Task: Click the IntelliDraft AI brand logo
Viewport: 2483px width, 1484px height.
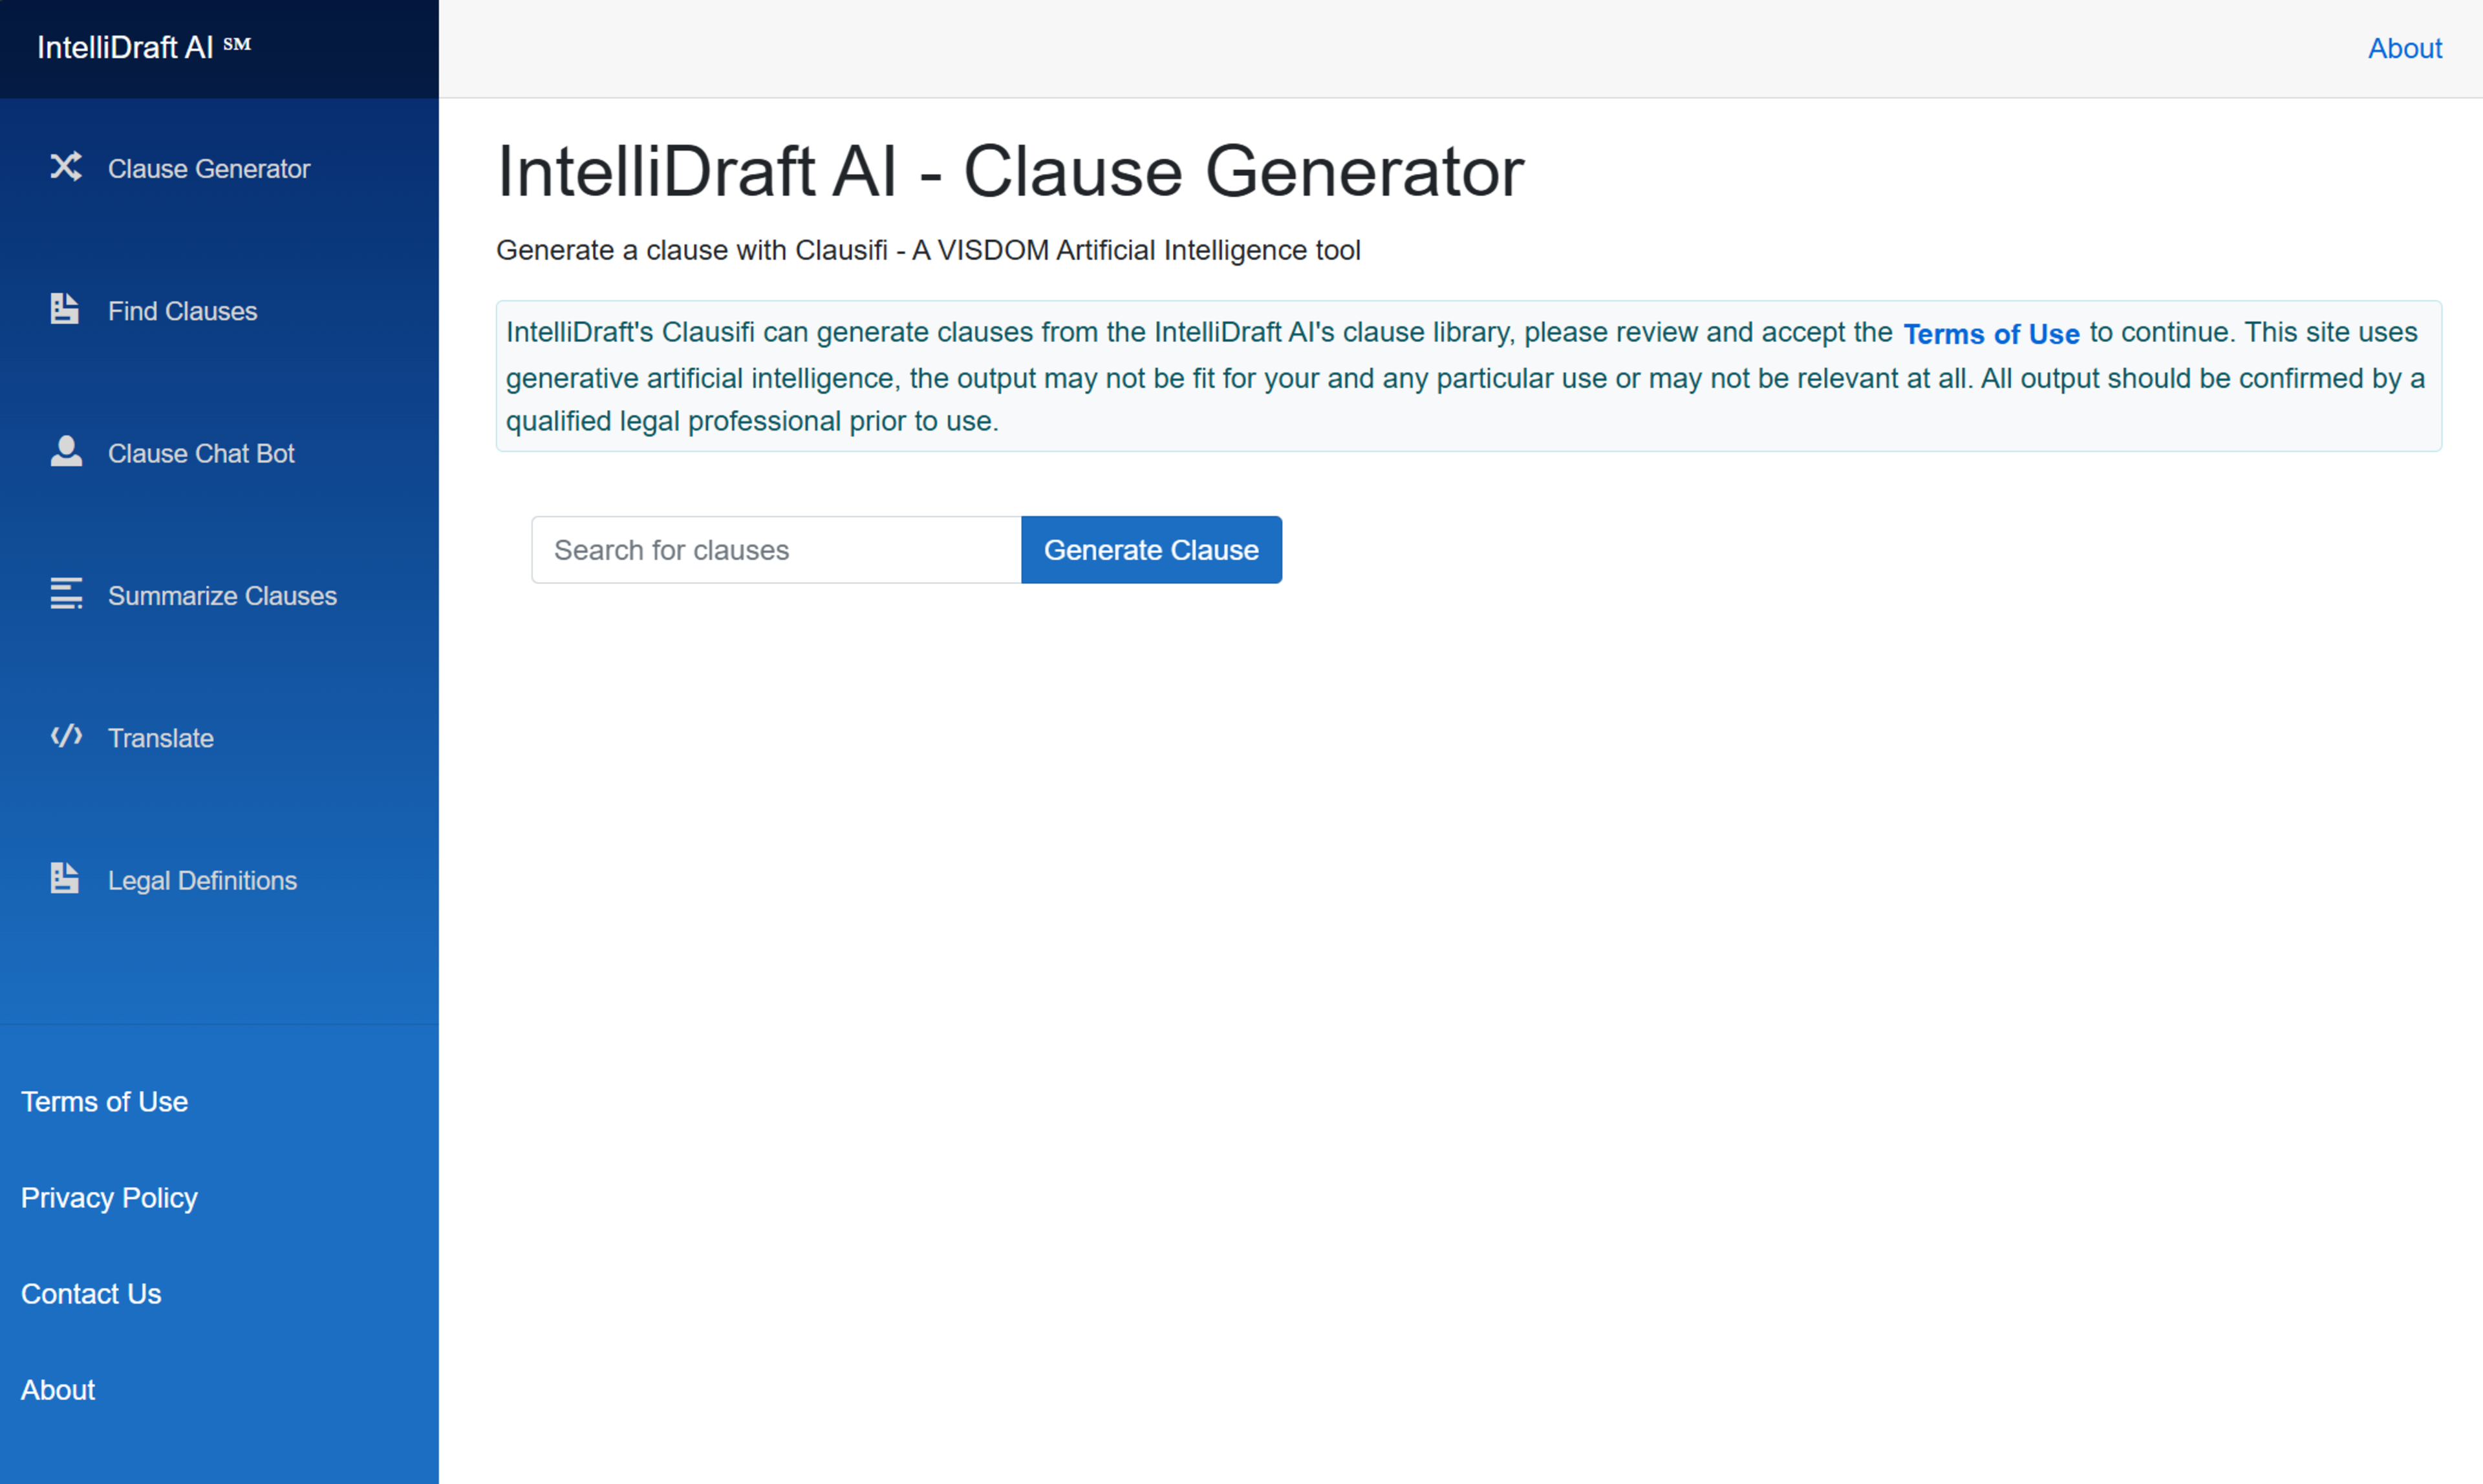Action: tap(144, 47)
